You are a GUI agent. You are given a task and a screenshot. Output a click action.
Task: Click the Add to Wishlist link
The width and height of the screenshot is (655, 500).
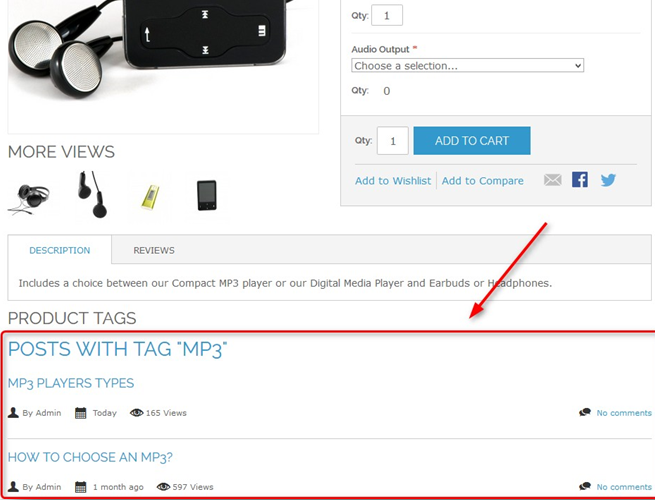tap(393, 181)
